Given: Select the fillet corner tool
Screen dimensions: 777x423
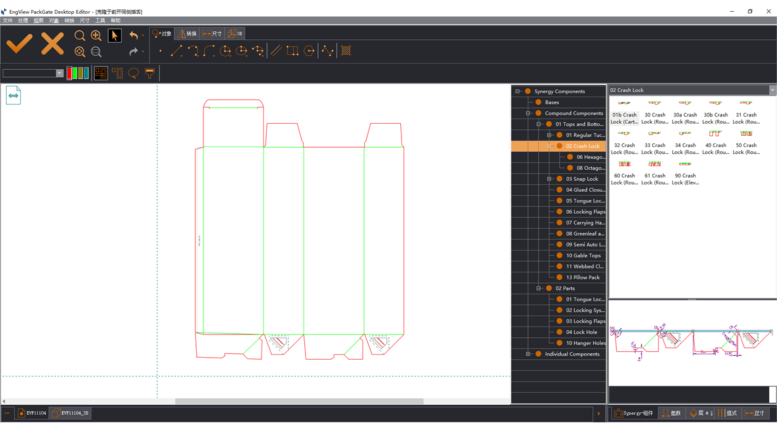Looking at the screenshot, I should point(209,51).
